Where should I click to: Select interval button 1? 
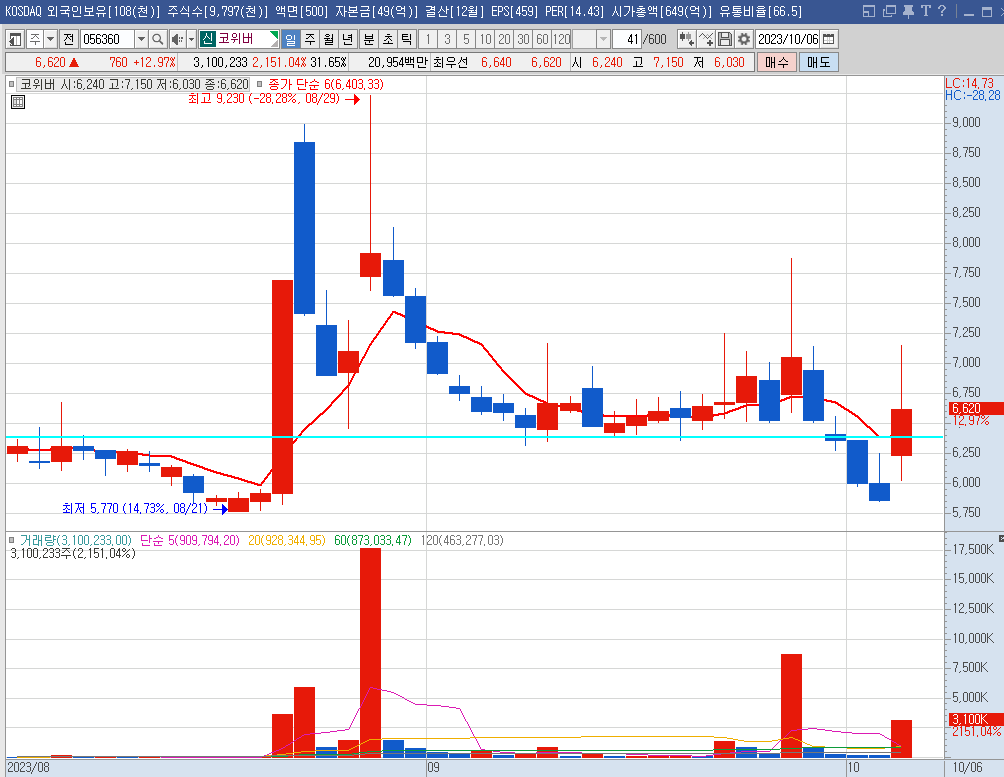click(428, 39)
